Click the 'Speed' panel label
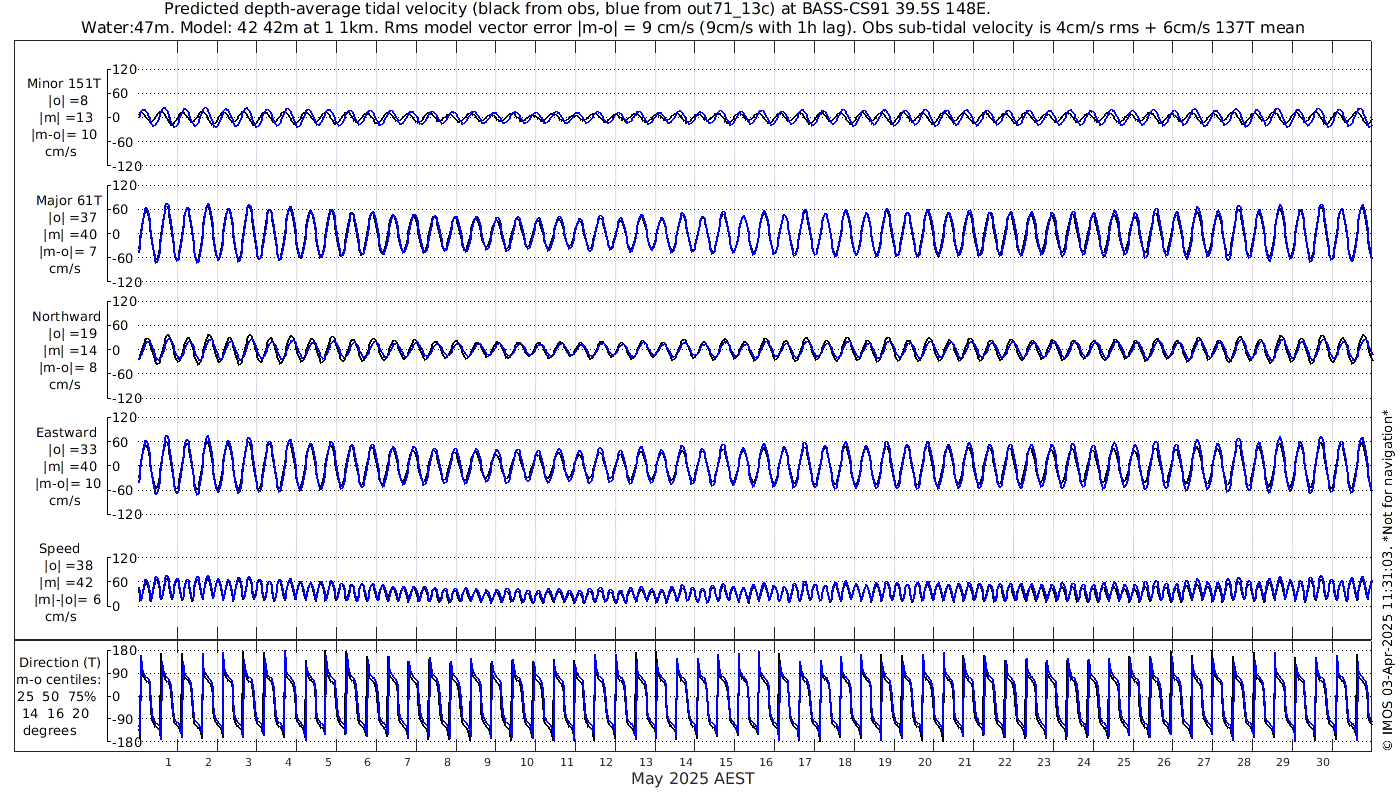 click(60, 549)
